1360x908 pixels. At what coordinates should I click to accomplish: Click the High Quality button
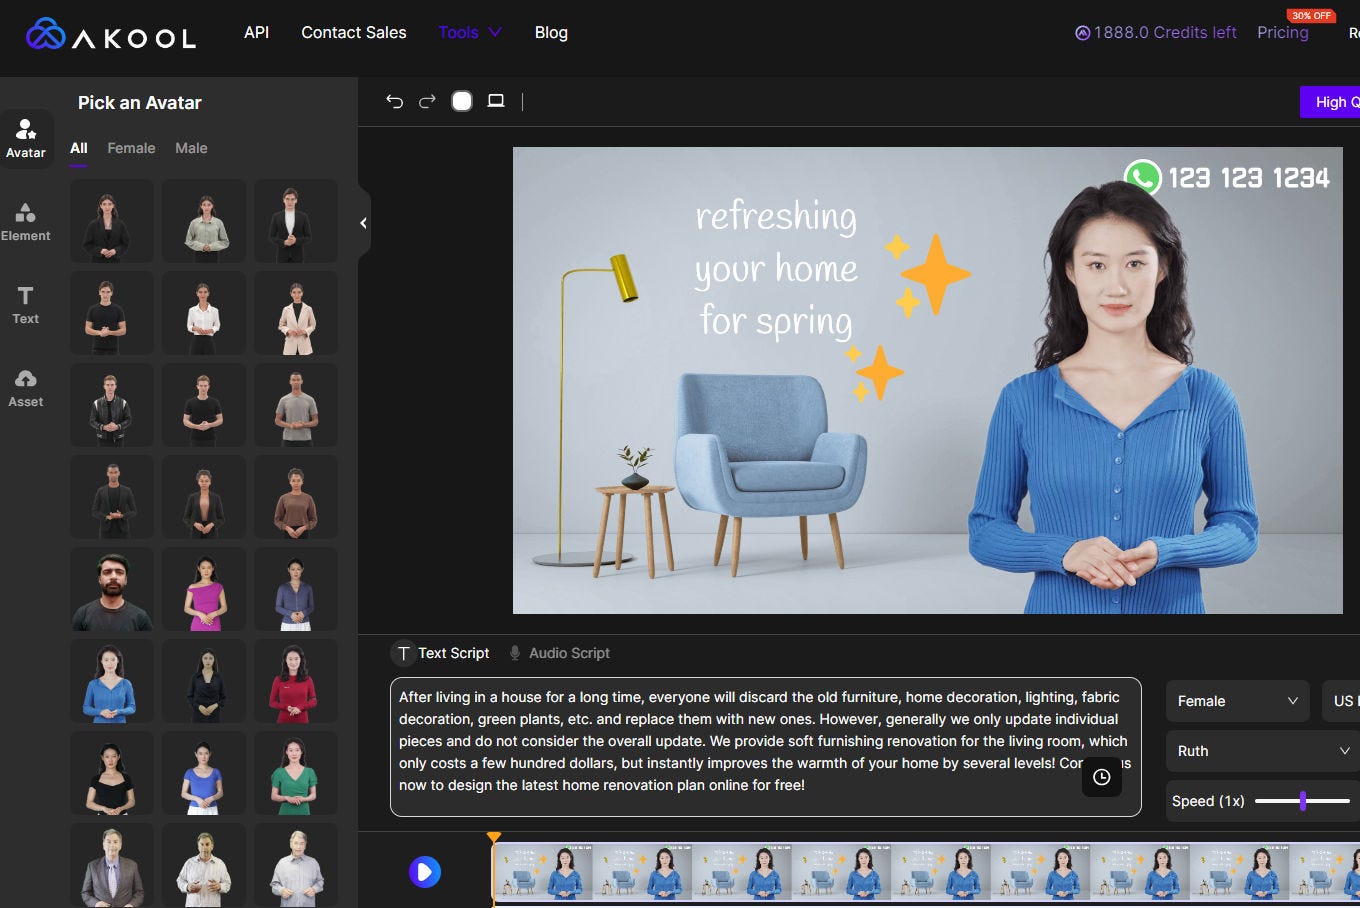(1330, 102)
